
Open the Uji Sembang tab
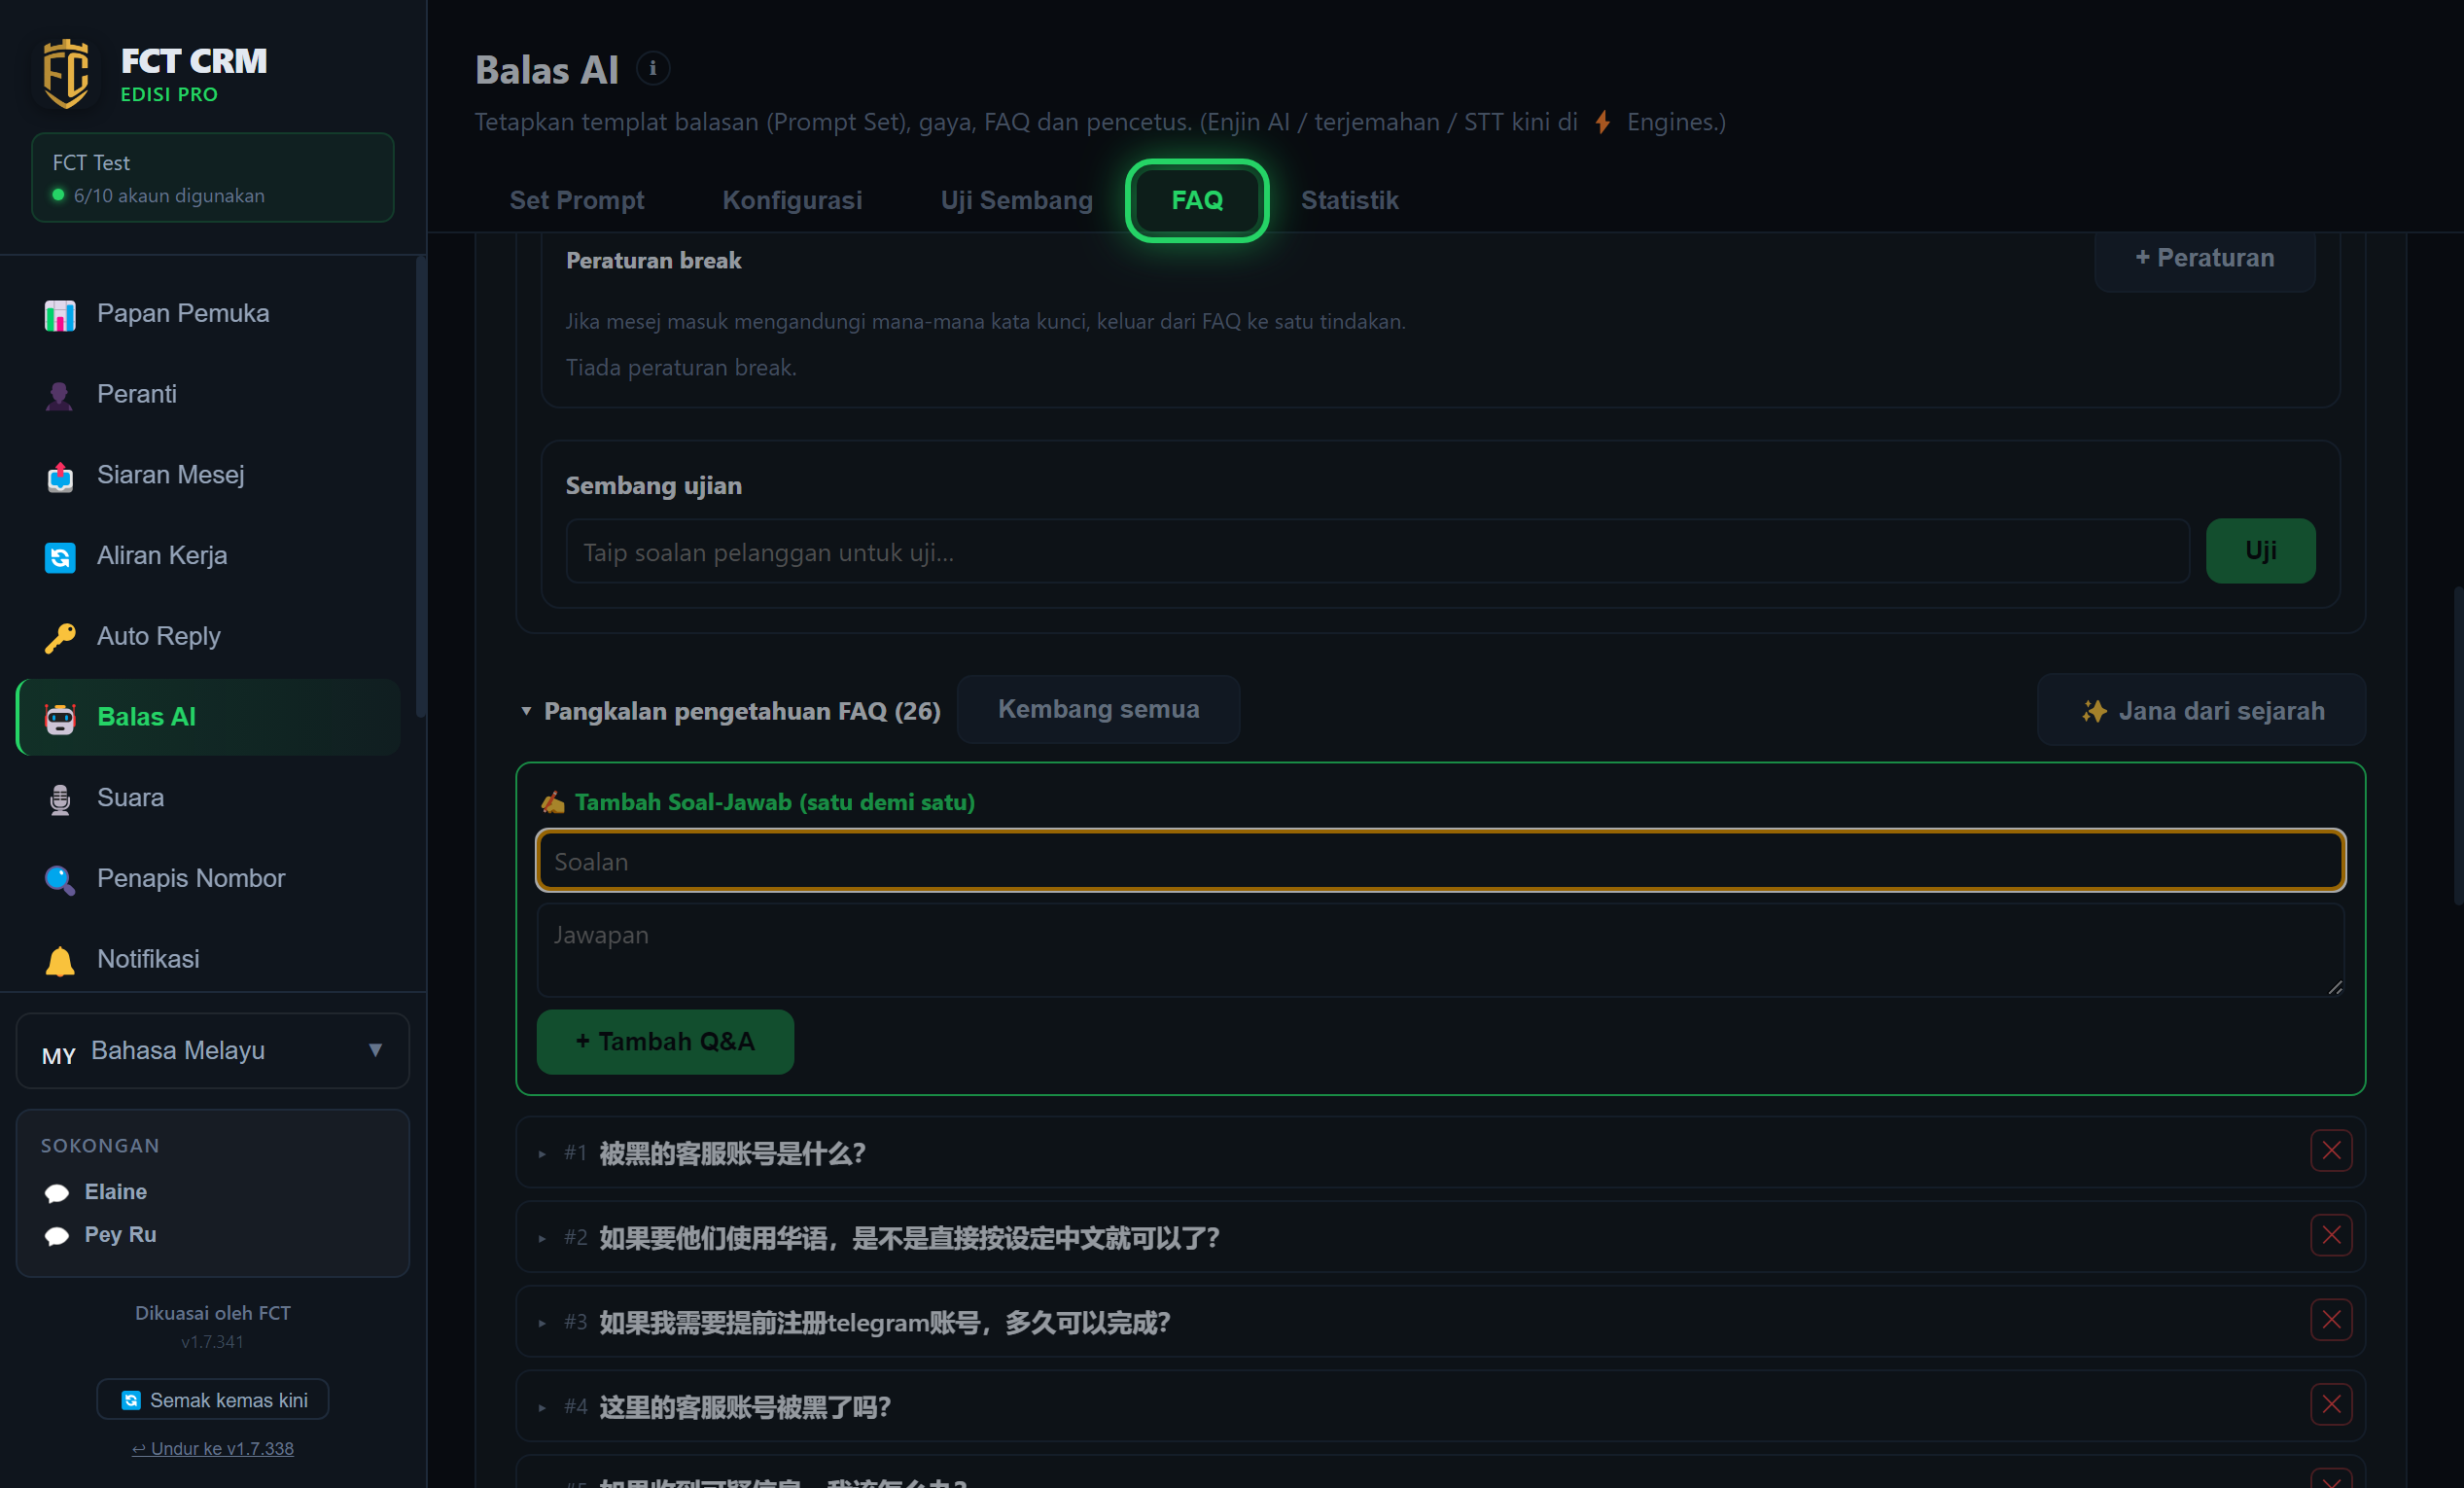click(1016, 200)
